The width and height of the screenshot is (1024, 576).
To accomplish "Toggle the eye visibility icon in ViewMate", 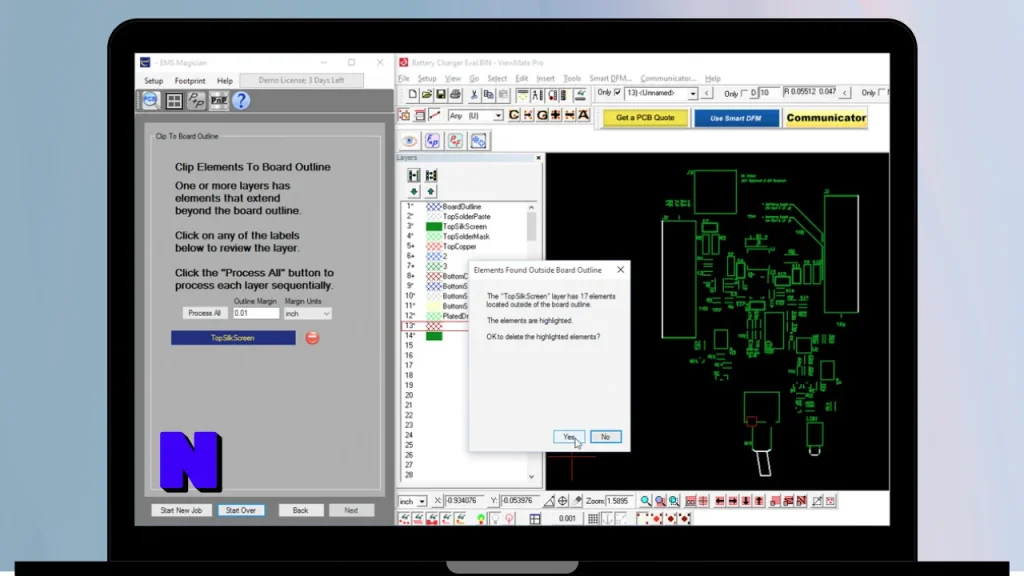I will (409, 141).
